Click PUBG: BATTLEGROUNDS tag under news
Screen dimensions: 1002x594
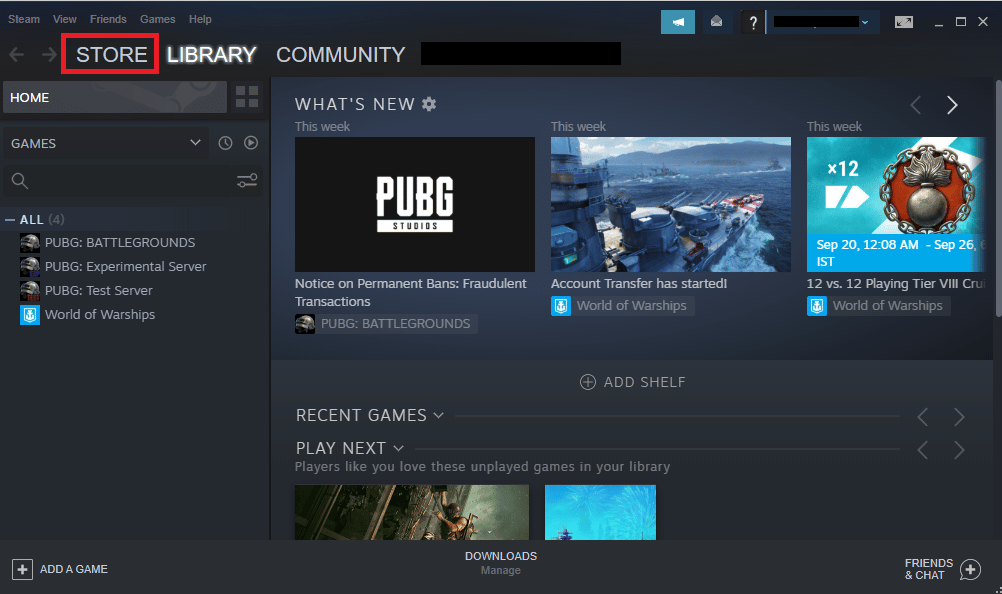point(386,324)
